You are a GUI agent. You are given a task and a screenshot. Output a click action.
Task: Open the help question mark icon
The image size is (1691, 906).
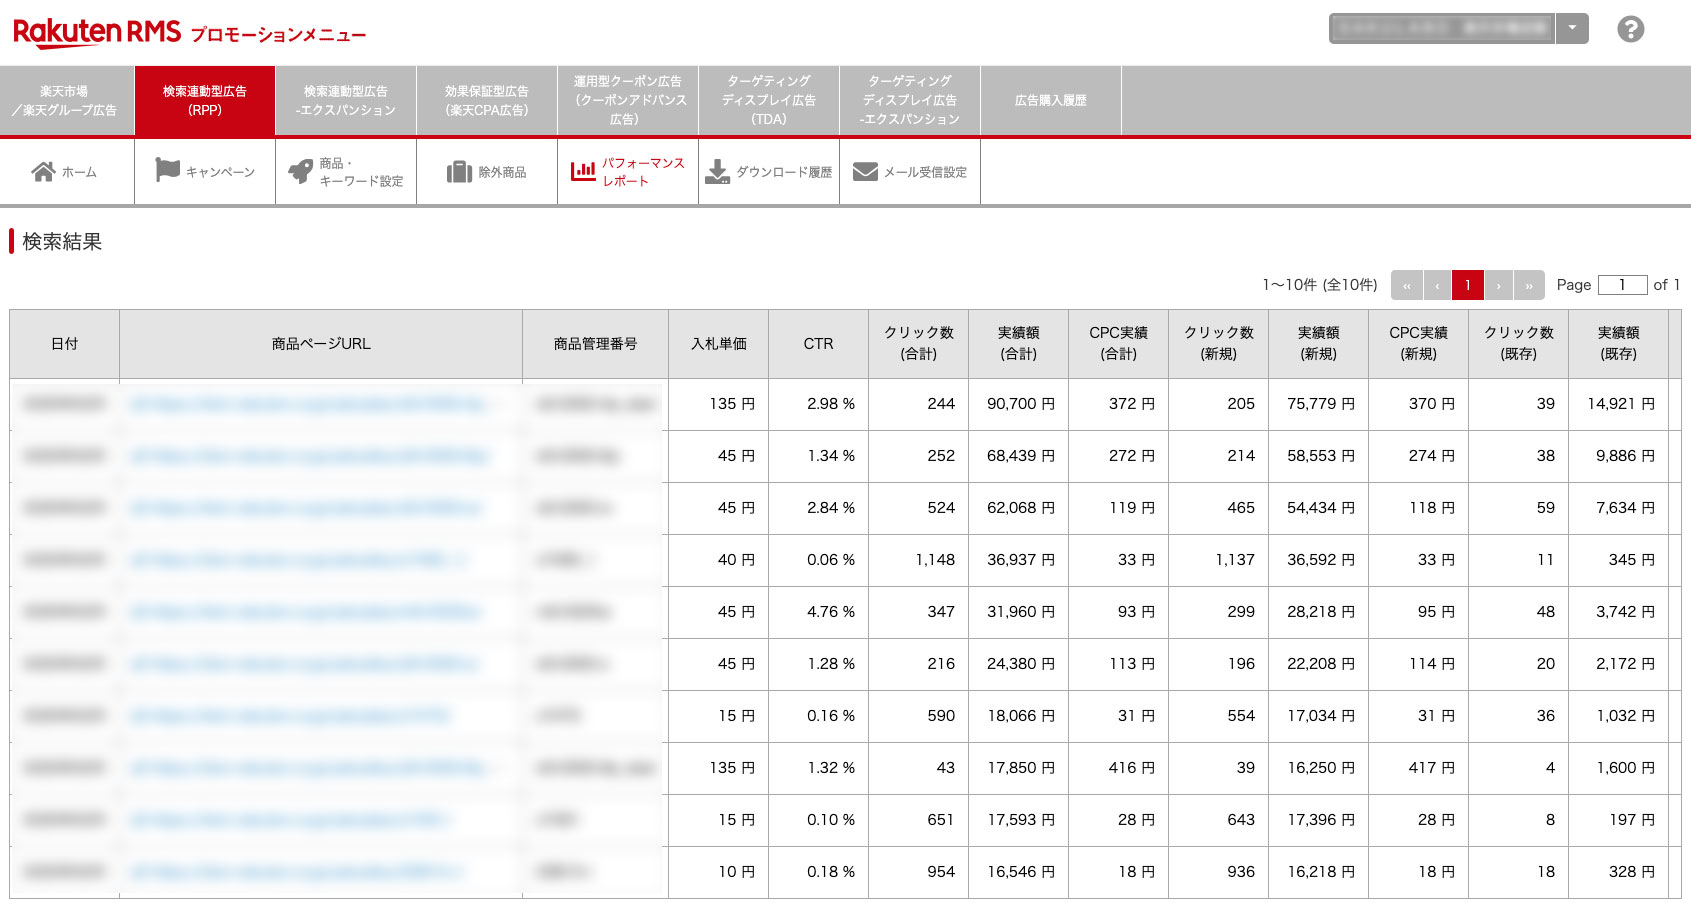click(1630, 29)
